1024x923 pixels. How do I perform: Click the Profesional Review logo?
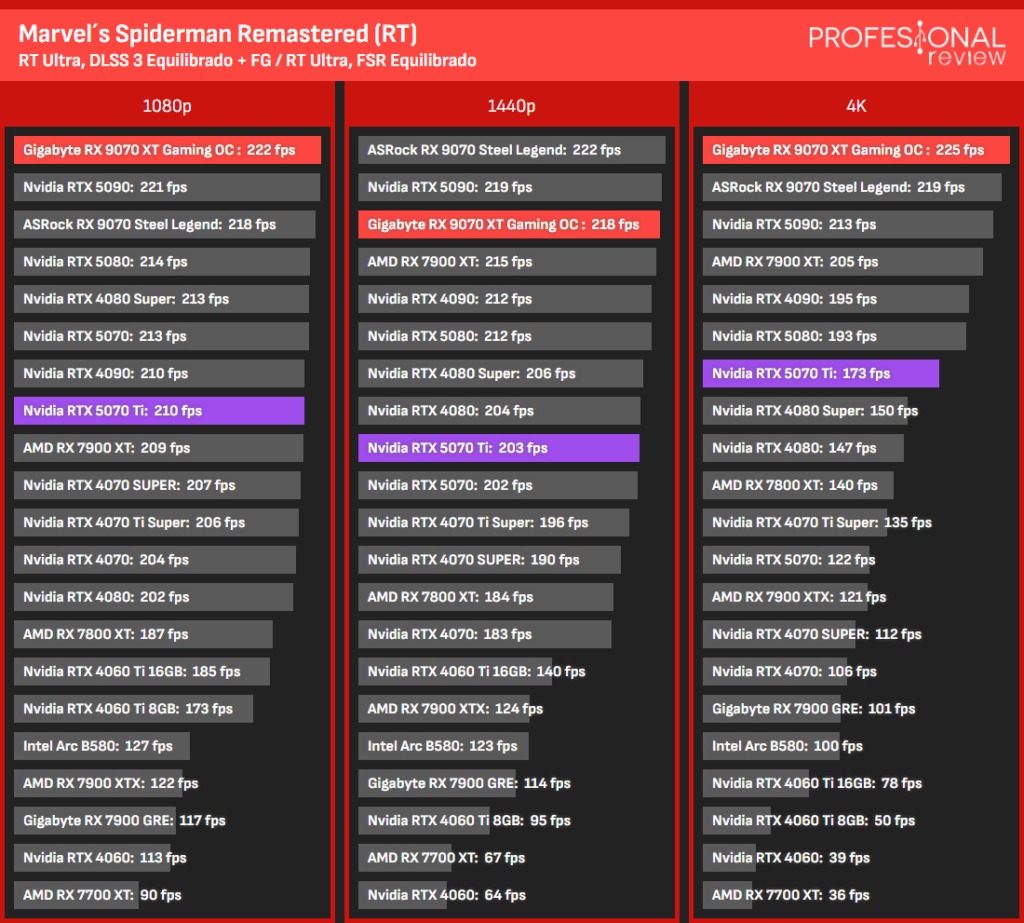coord(906,44)
